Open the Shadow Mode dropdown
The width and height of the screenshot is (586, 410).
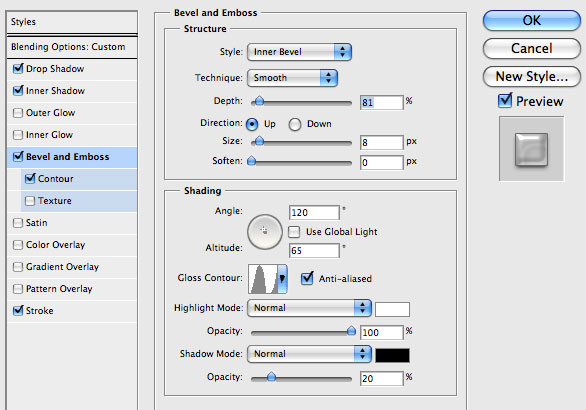tap(309, 354)
